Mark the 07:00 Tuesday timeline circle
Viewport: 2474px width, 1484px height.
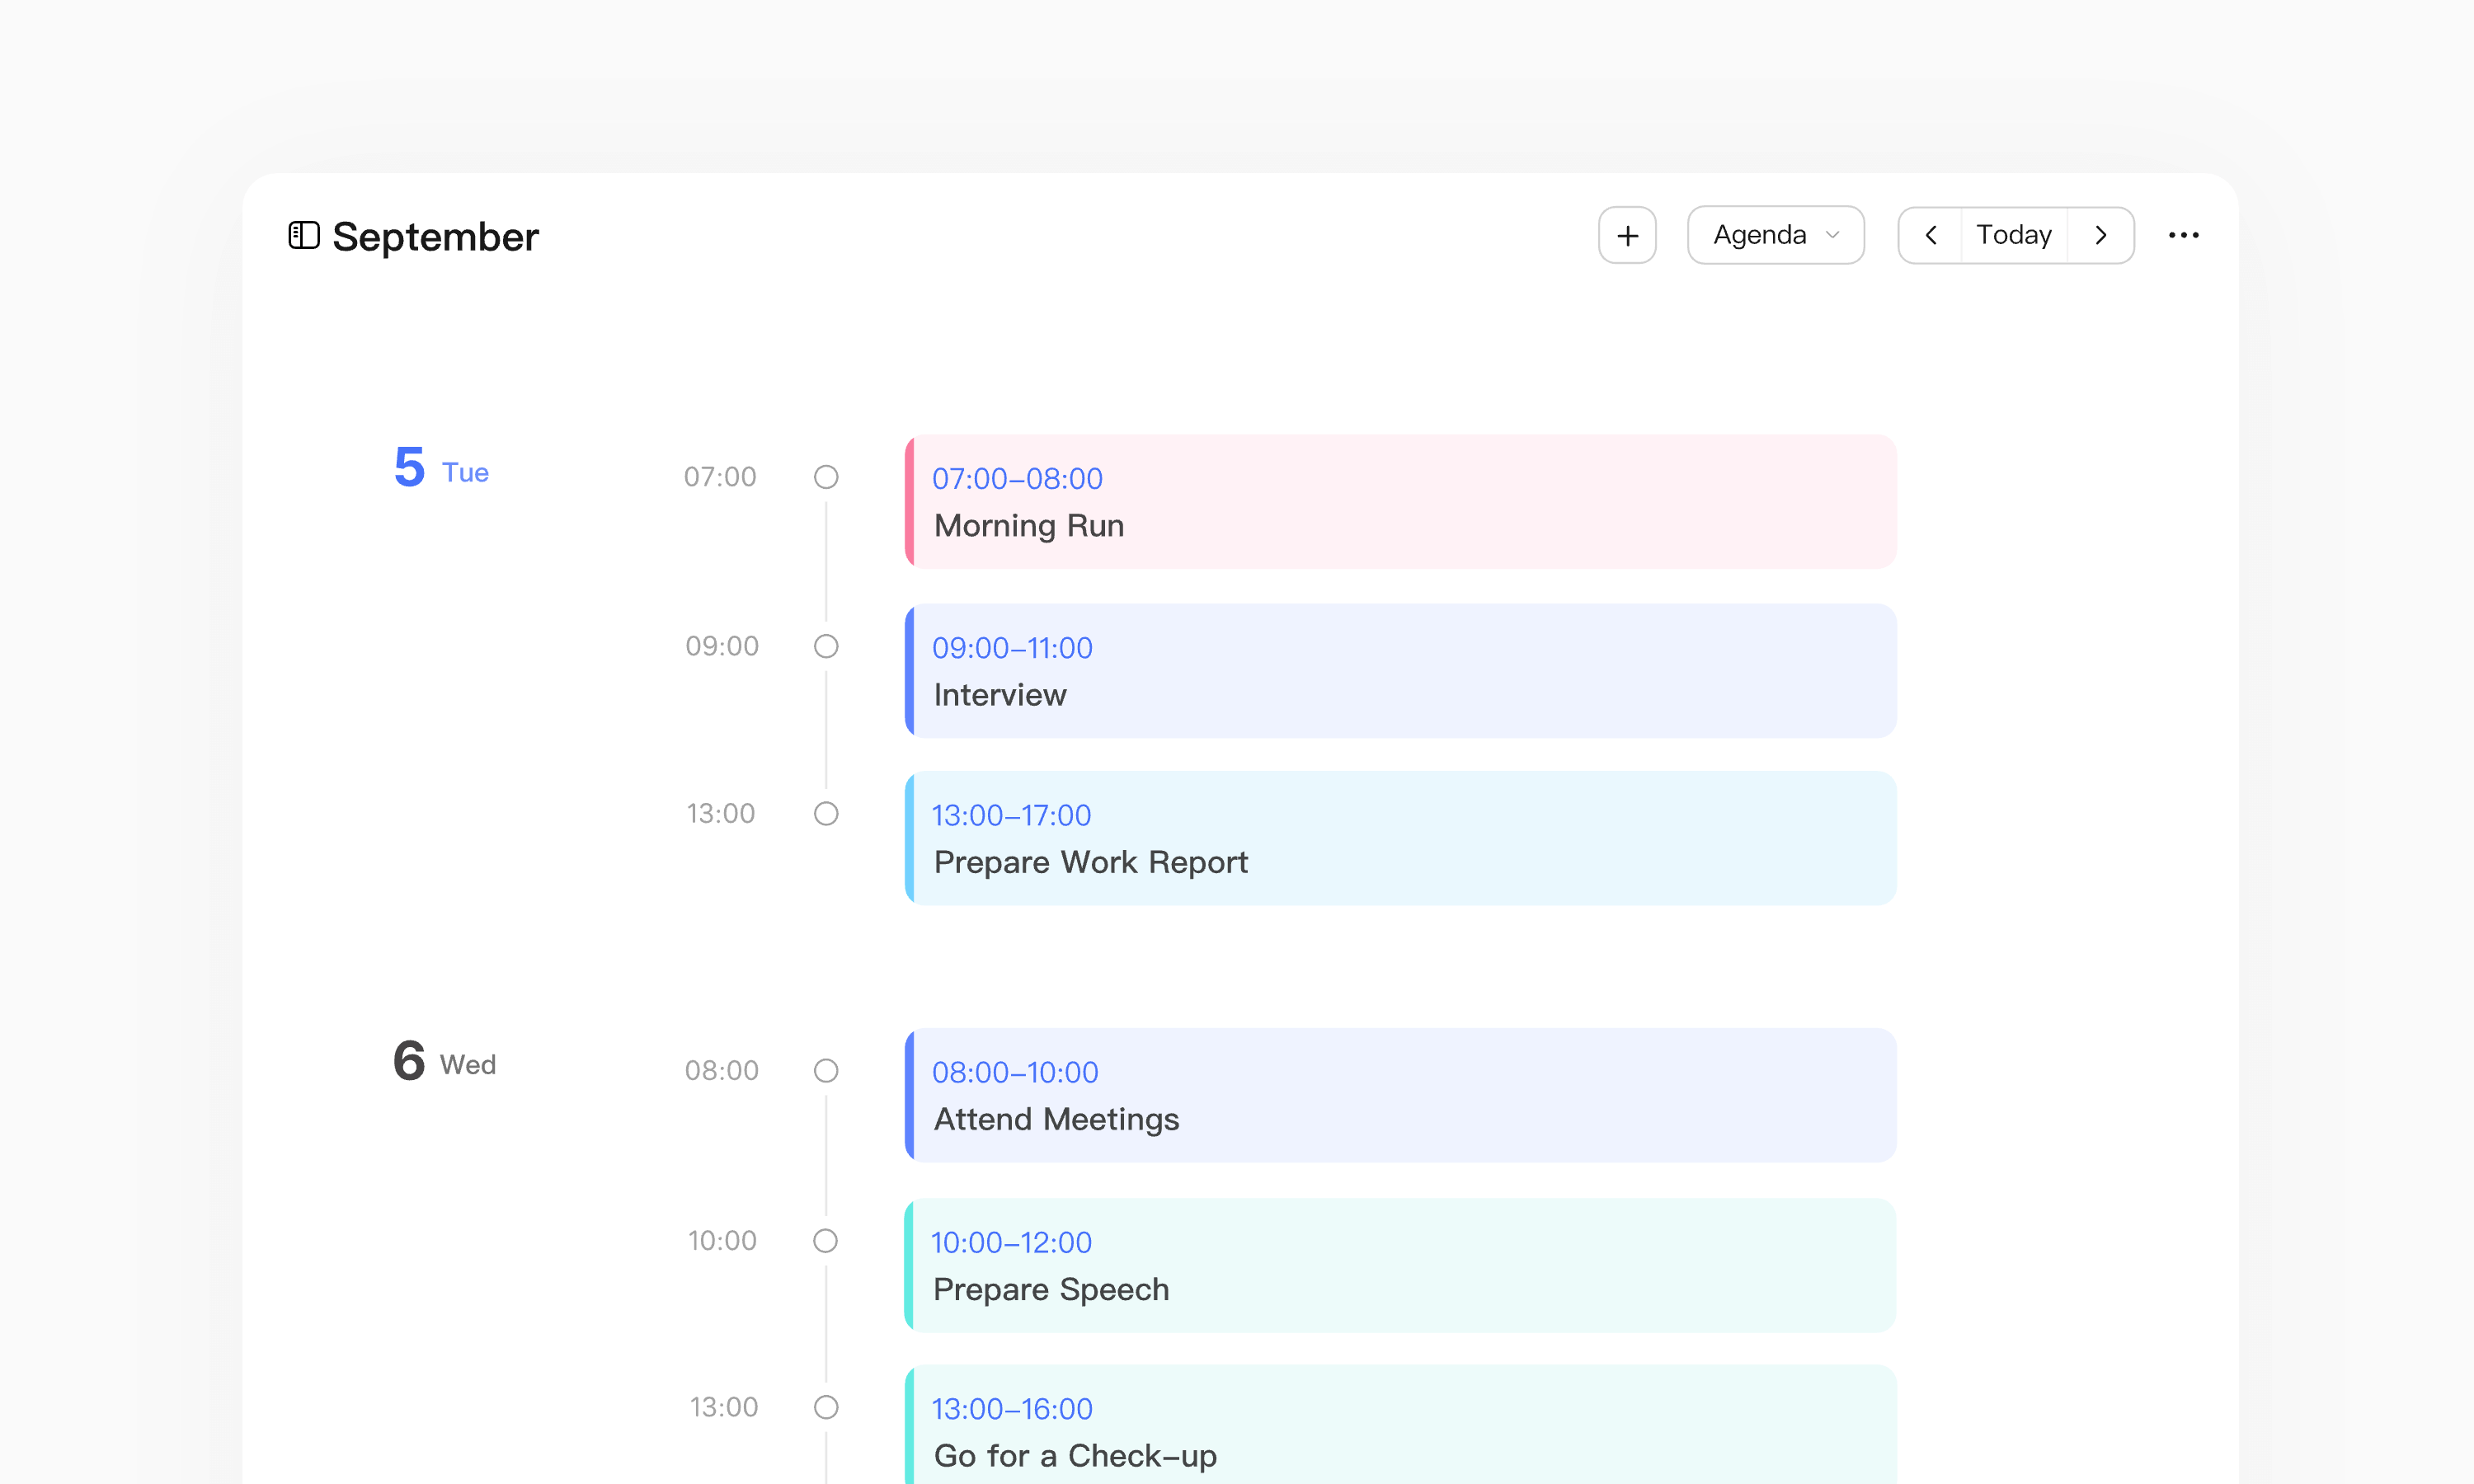point(826,477)
